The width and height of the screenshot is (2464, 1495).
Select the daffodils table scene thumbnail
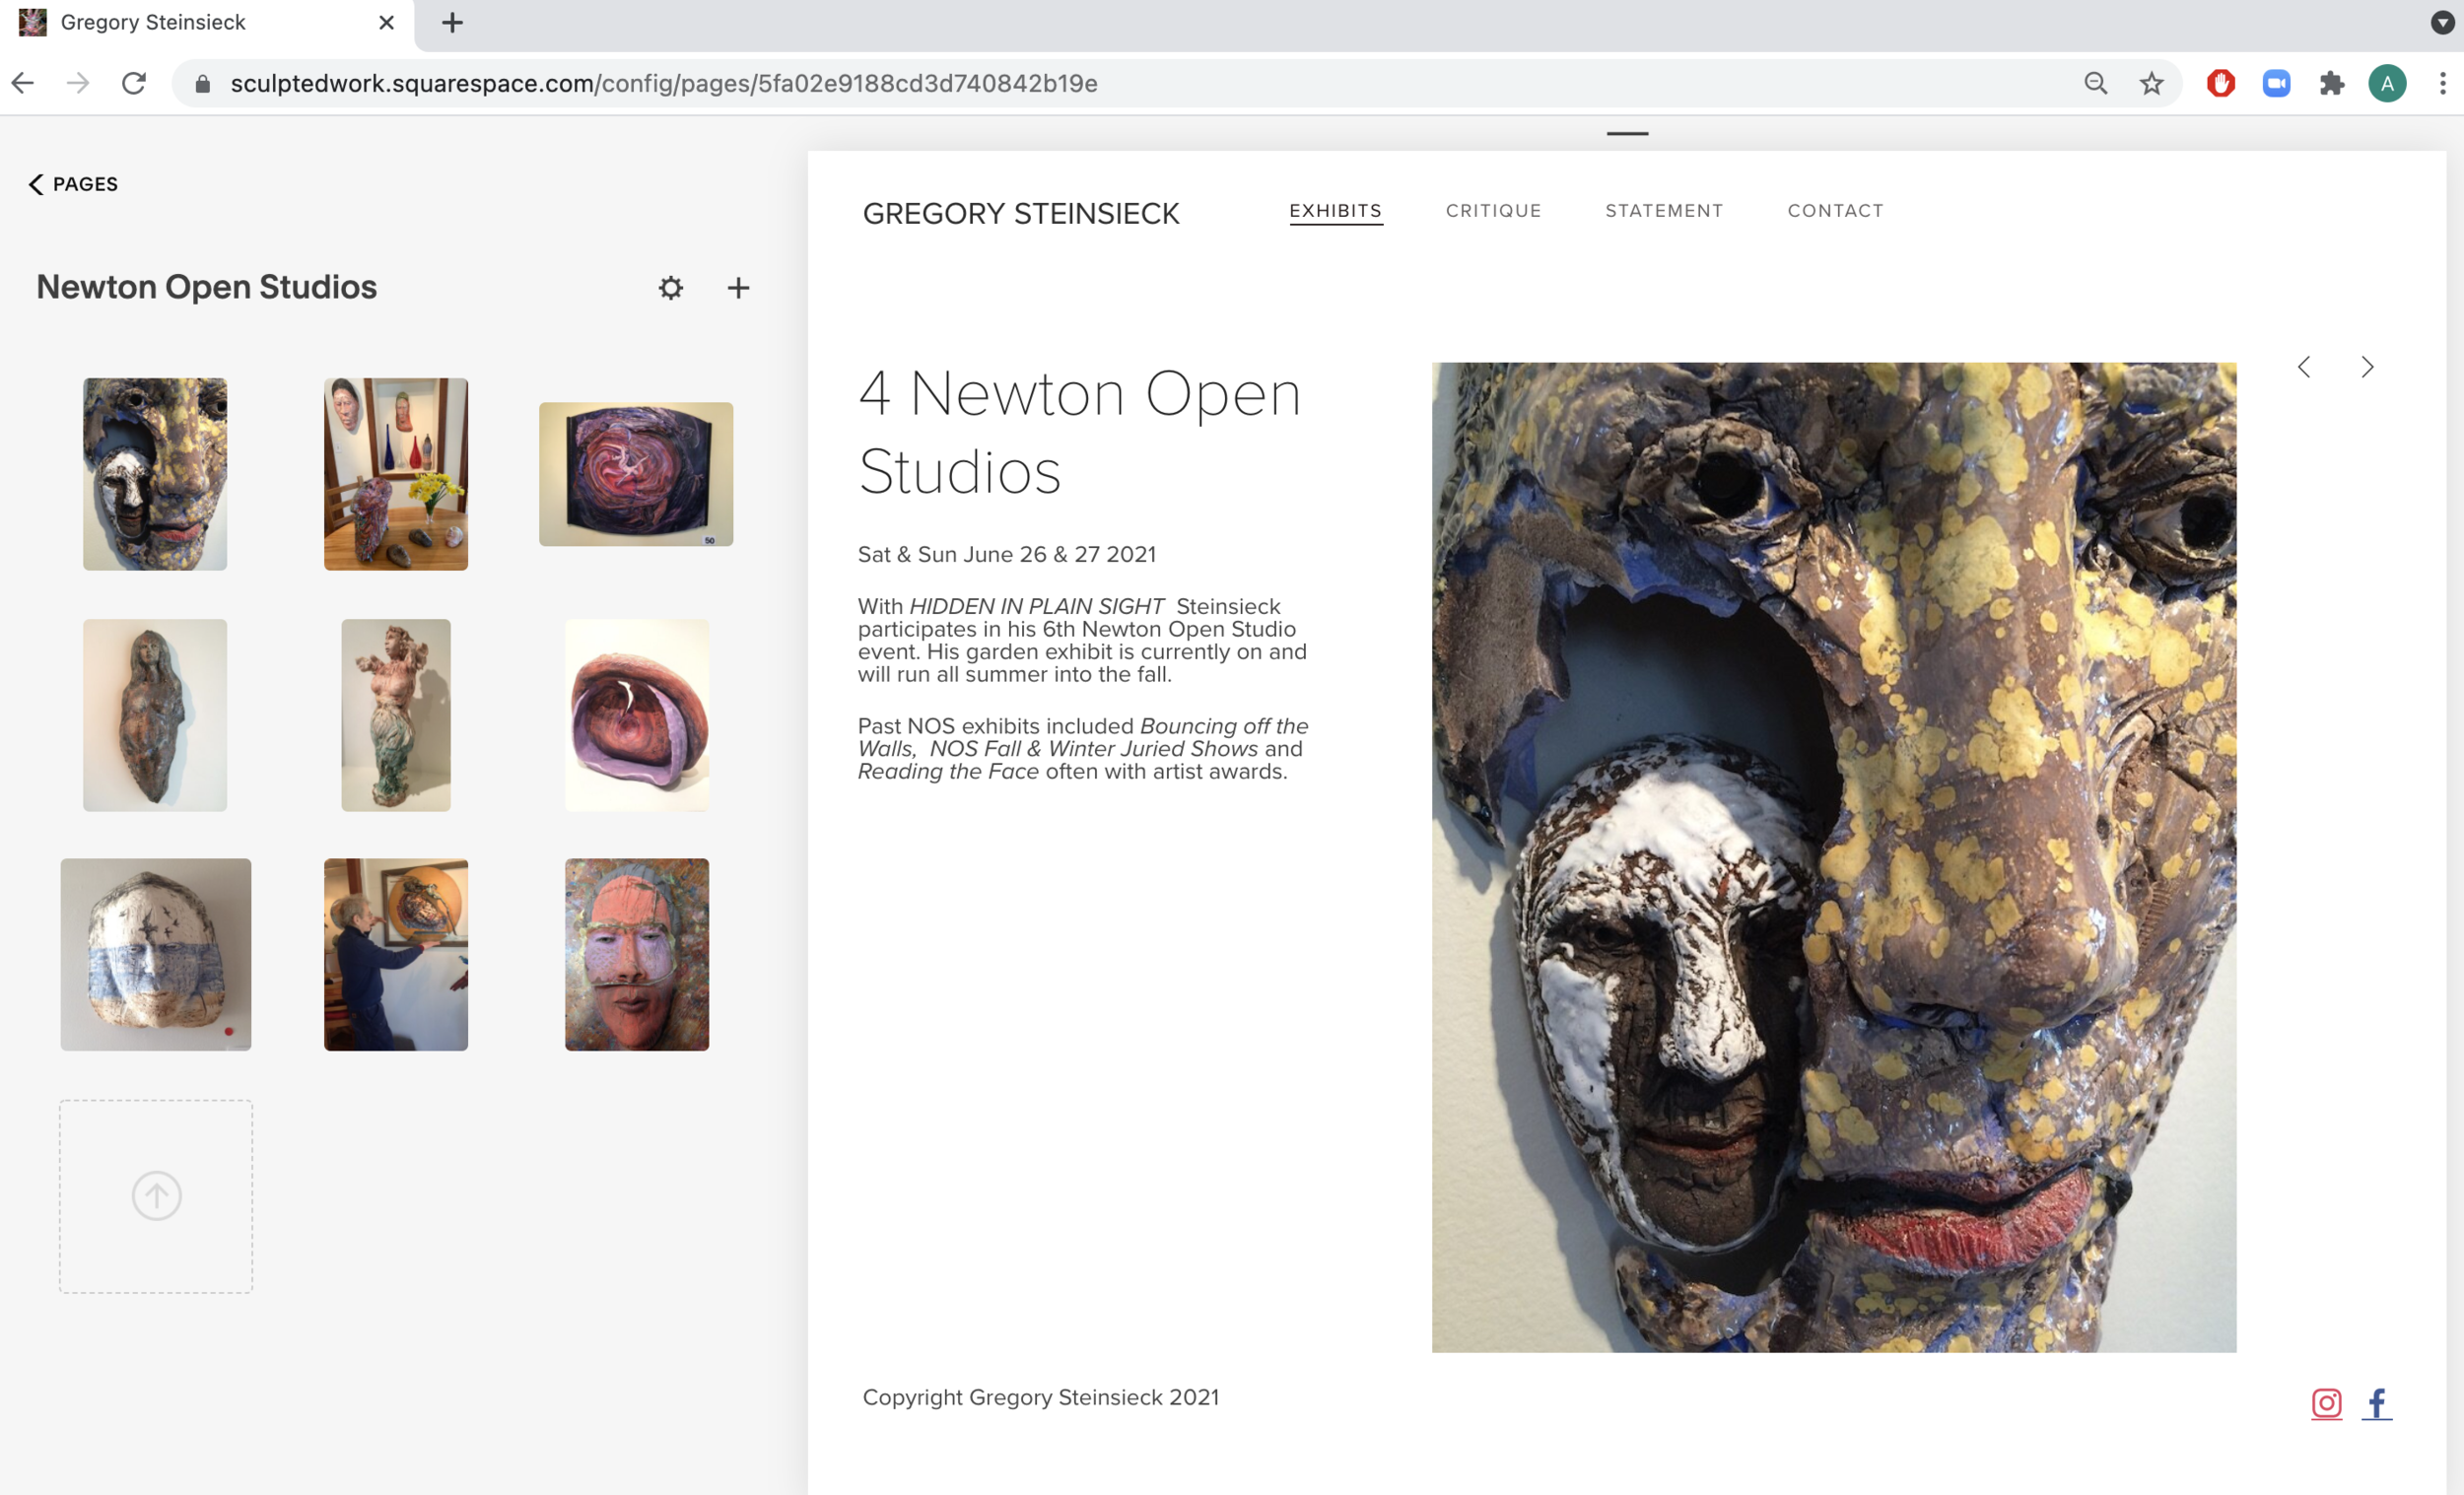(396, 474)
